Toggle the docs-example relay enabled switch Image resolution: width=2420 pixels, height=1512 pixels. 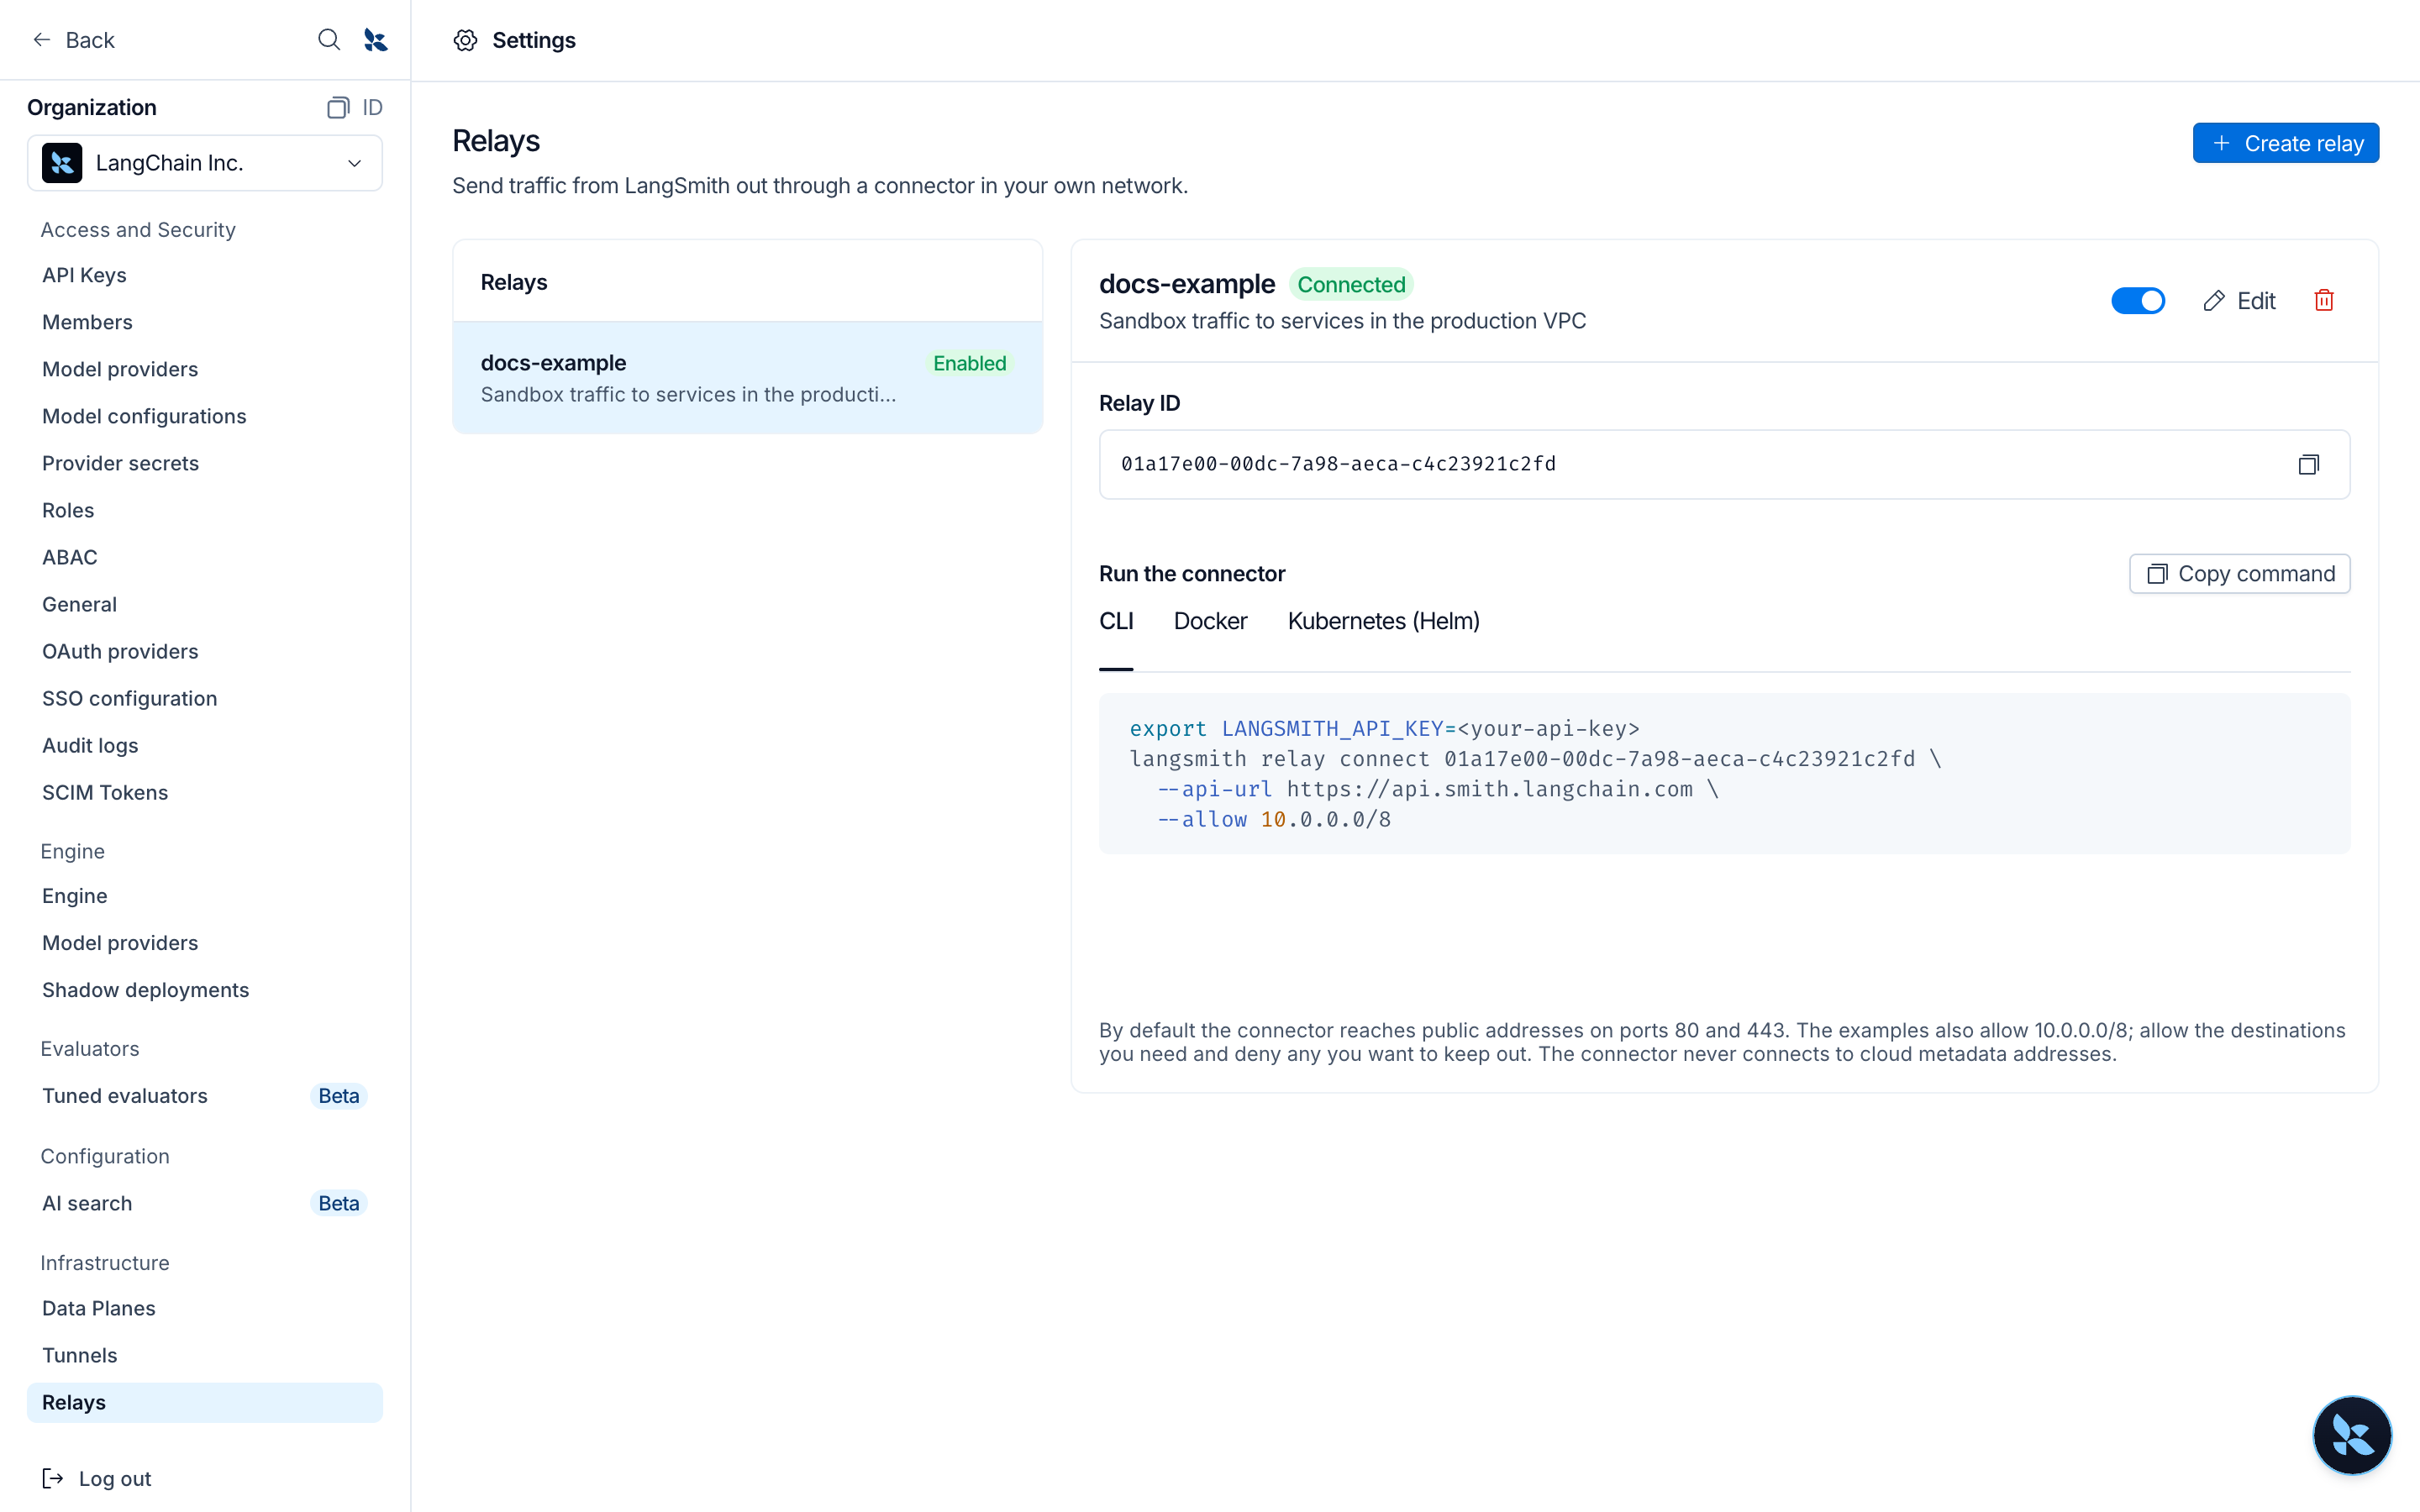[x=2138, y=301]
